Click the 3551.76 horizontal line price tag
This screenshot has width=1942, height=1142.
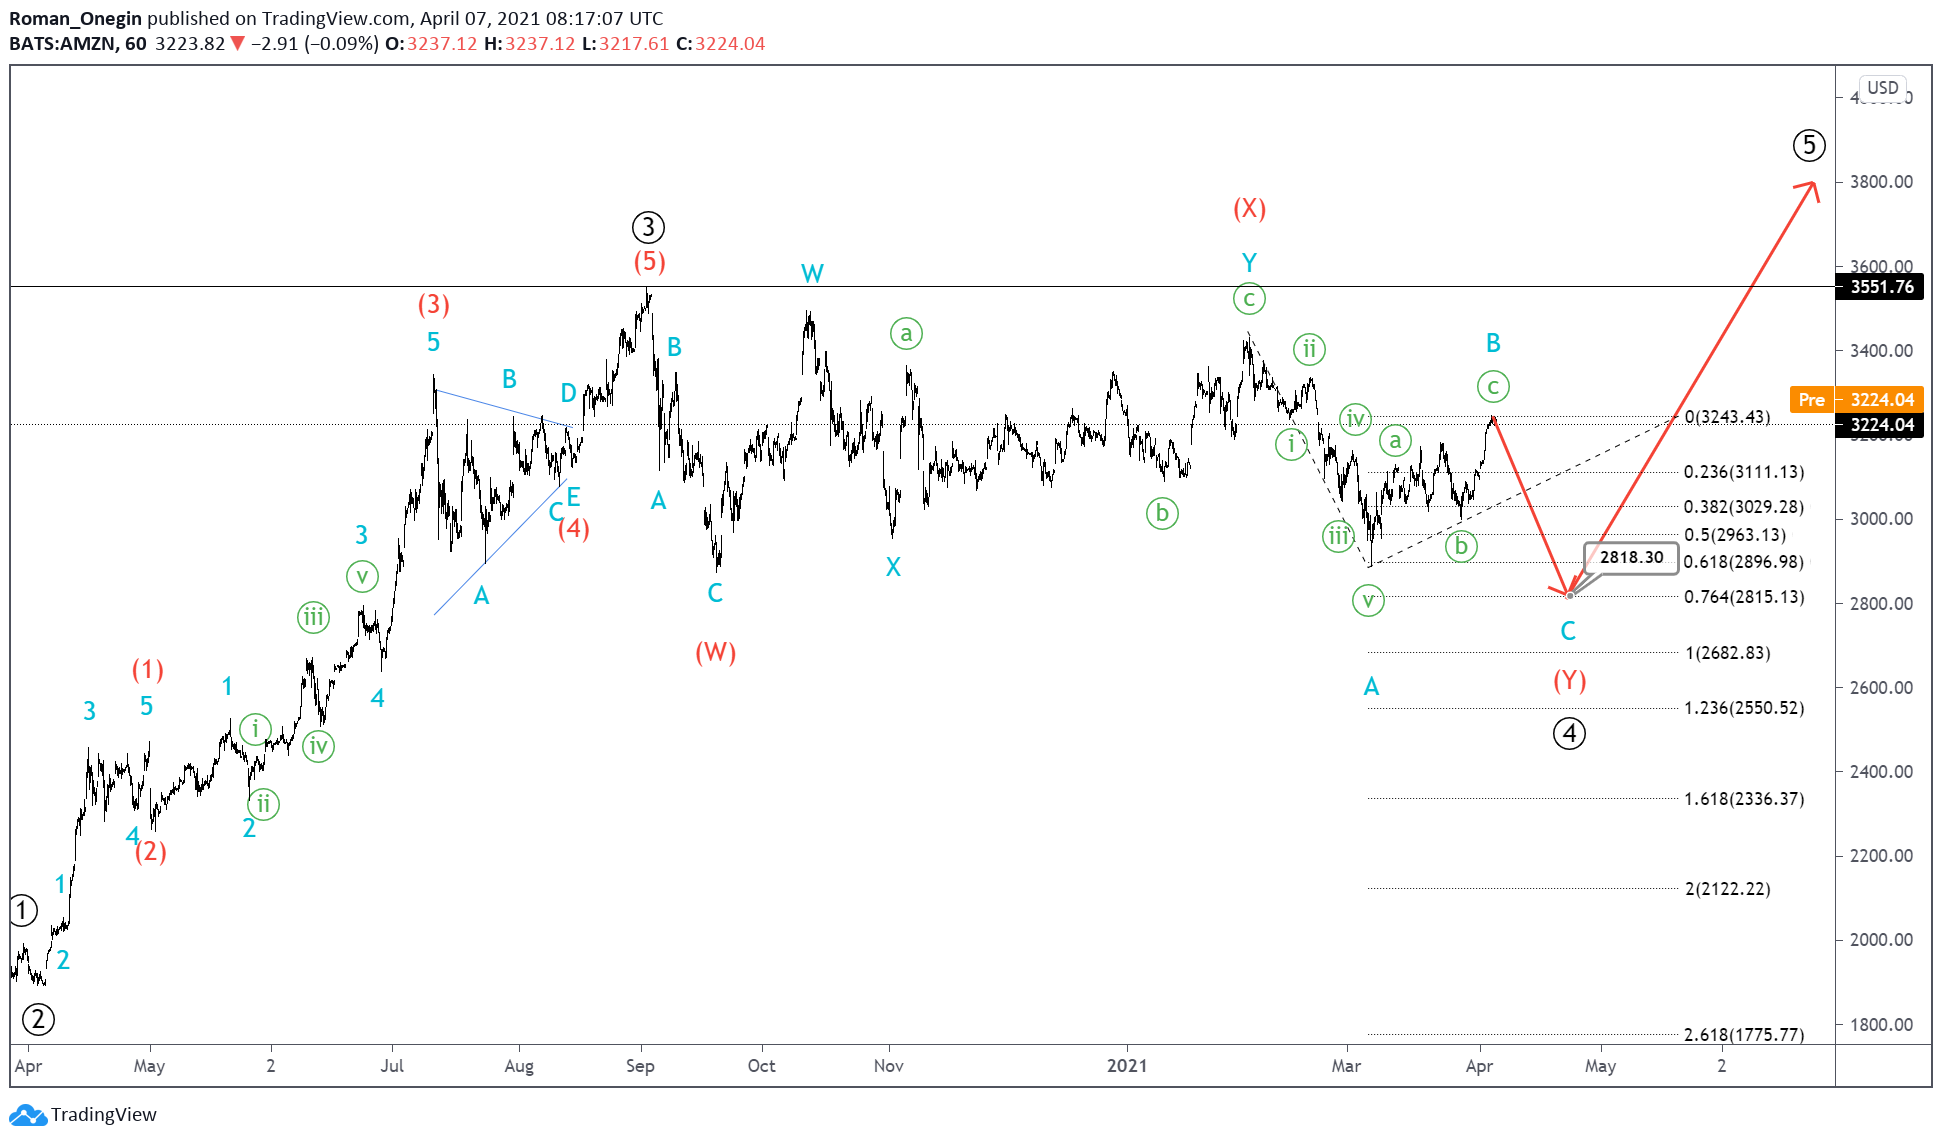pos(1881,287)
